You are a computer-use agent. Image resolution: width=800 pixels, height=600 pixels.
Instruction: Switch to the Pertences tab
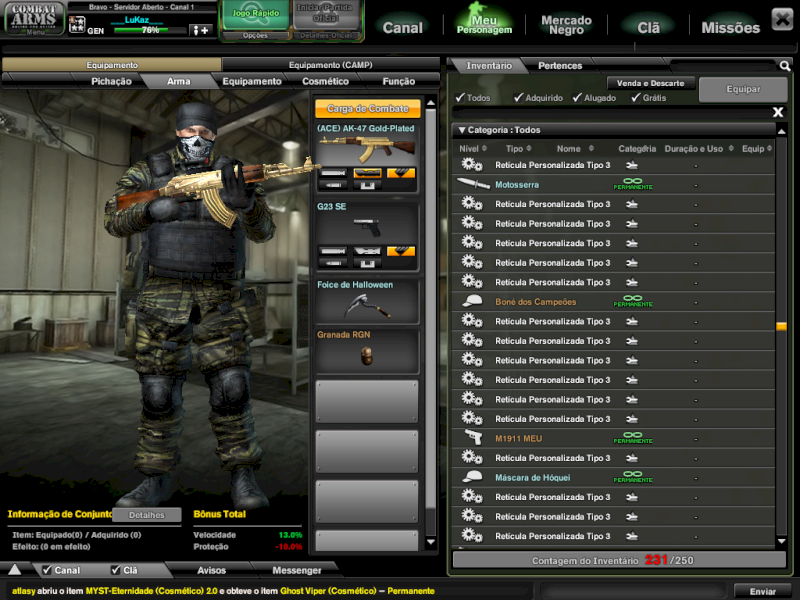click(x=560, y=65)
